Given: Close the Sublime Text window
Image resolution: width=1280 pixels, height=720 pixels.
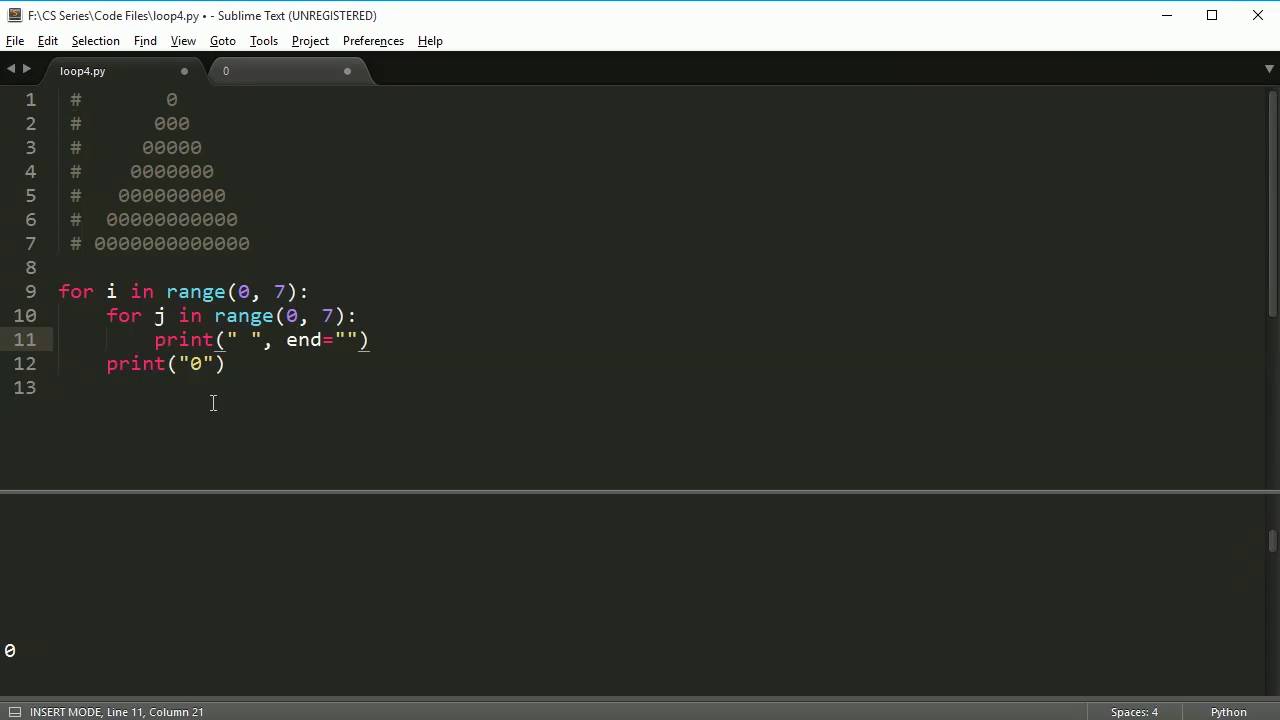Looking at the screenshot, I should [x=1258, y=15].
